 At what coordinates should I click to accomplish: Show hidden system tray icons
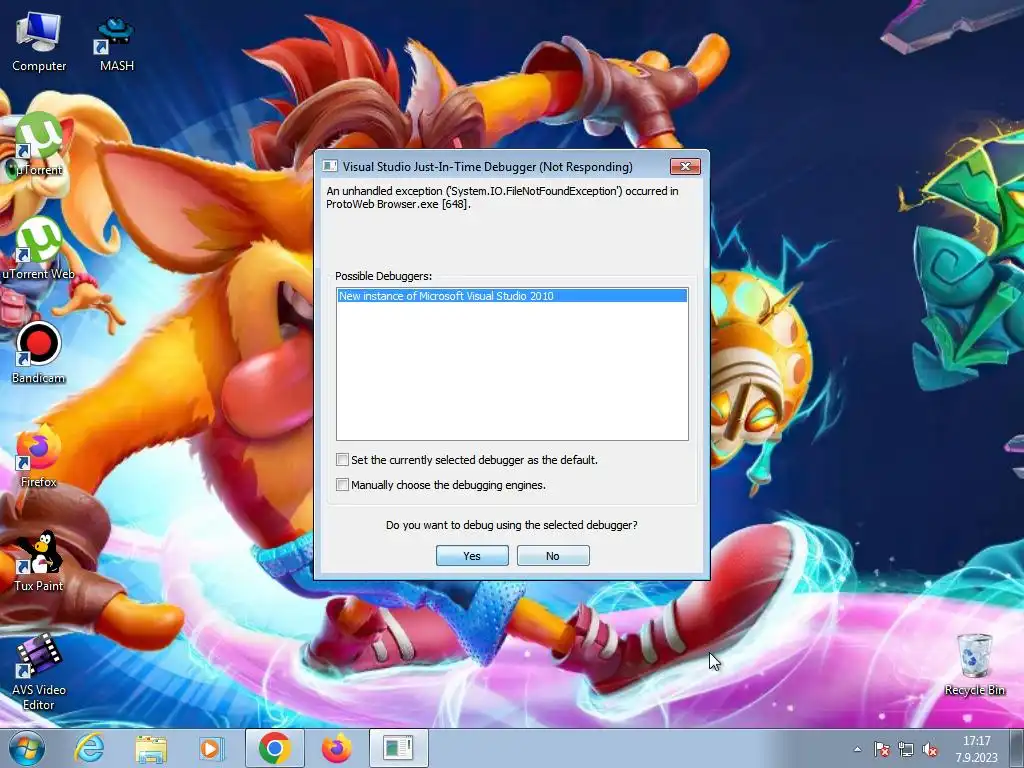pyautogui.click(x=857, y=749)
